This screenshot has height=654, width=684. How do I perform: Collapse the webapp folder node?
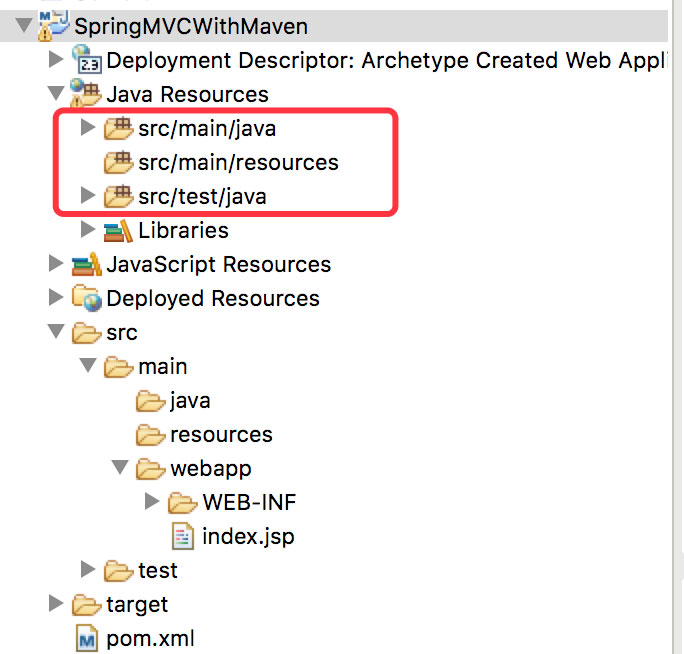click(x=120, y=467)
